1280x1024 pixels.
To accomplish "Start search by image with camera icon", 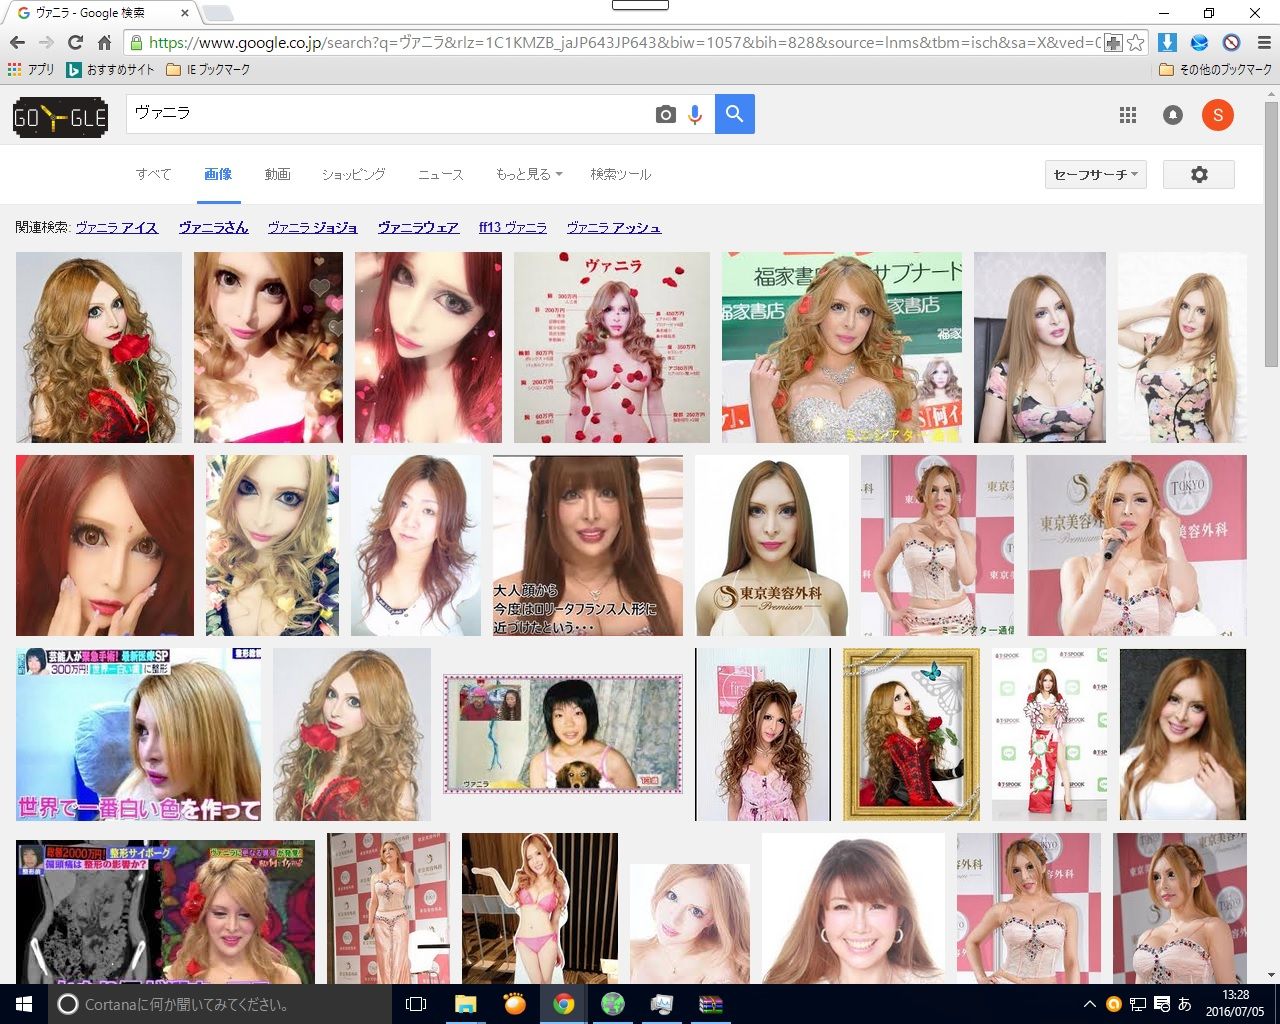I will tap(665, 115).
